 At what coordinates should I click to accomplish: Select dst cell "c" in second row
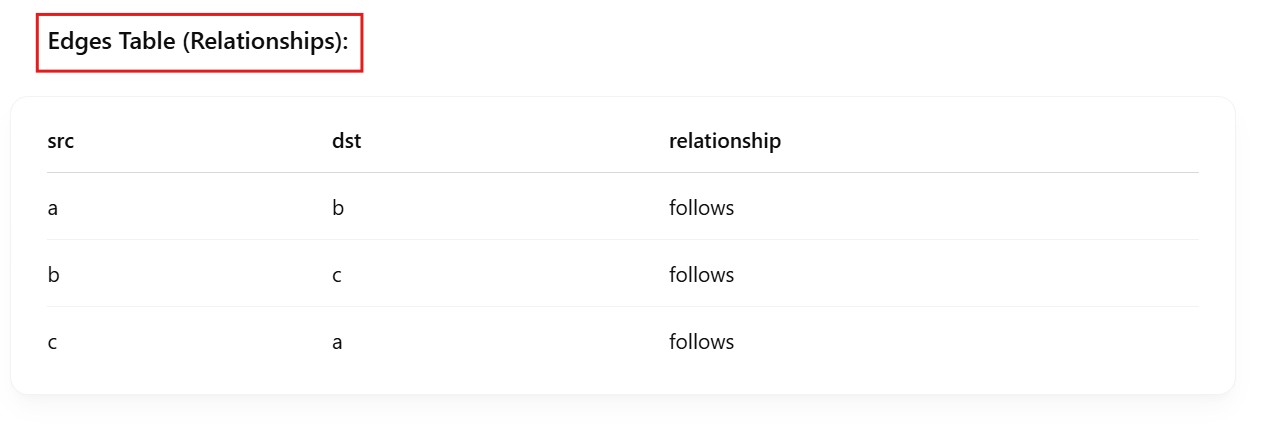coord(337,275)
